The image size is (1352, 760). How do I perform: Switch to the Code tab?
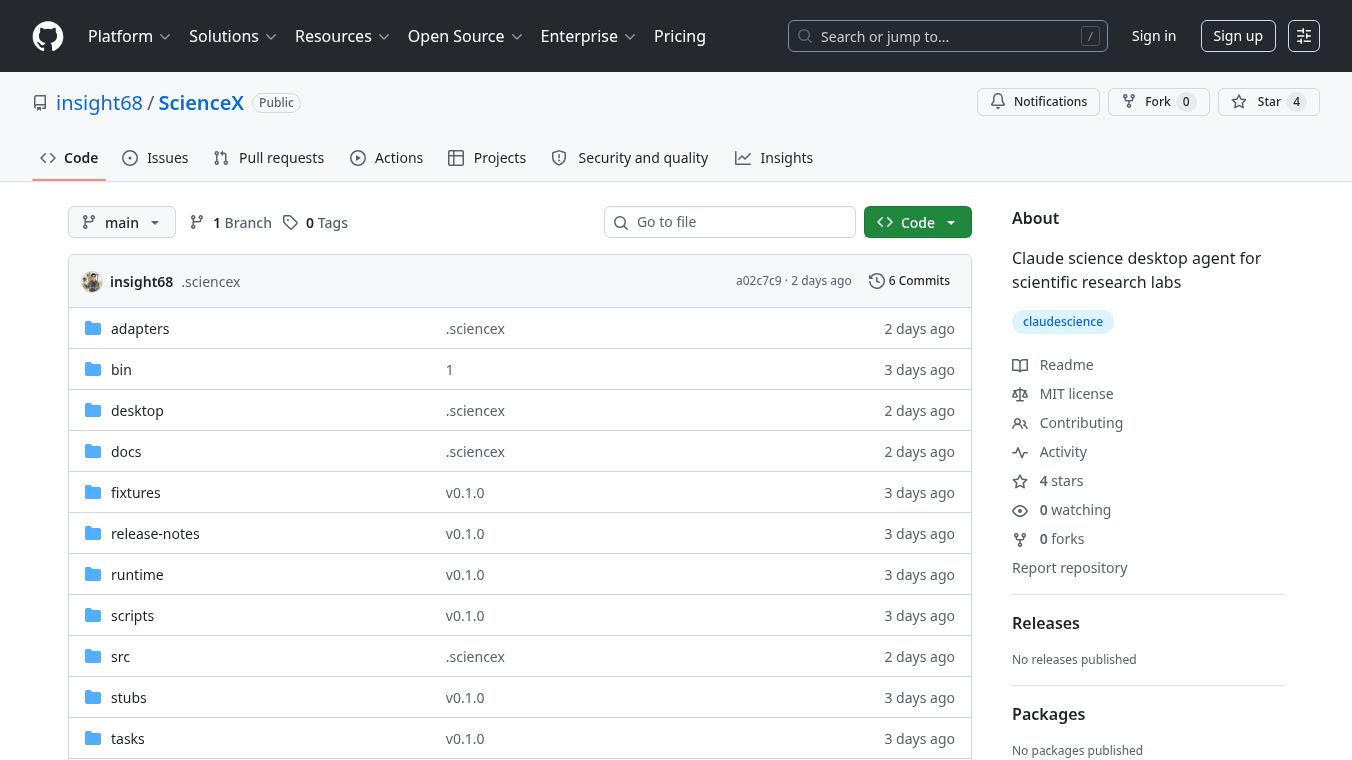click(x=69, y=158)
